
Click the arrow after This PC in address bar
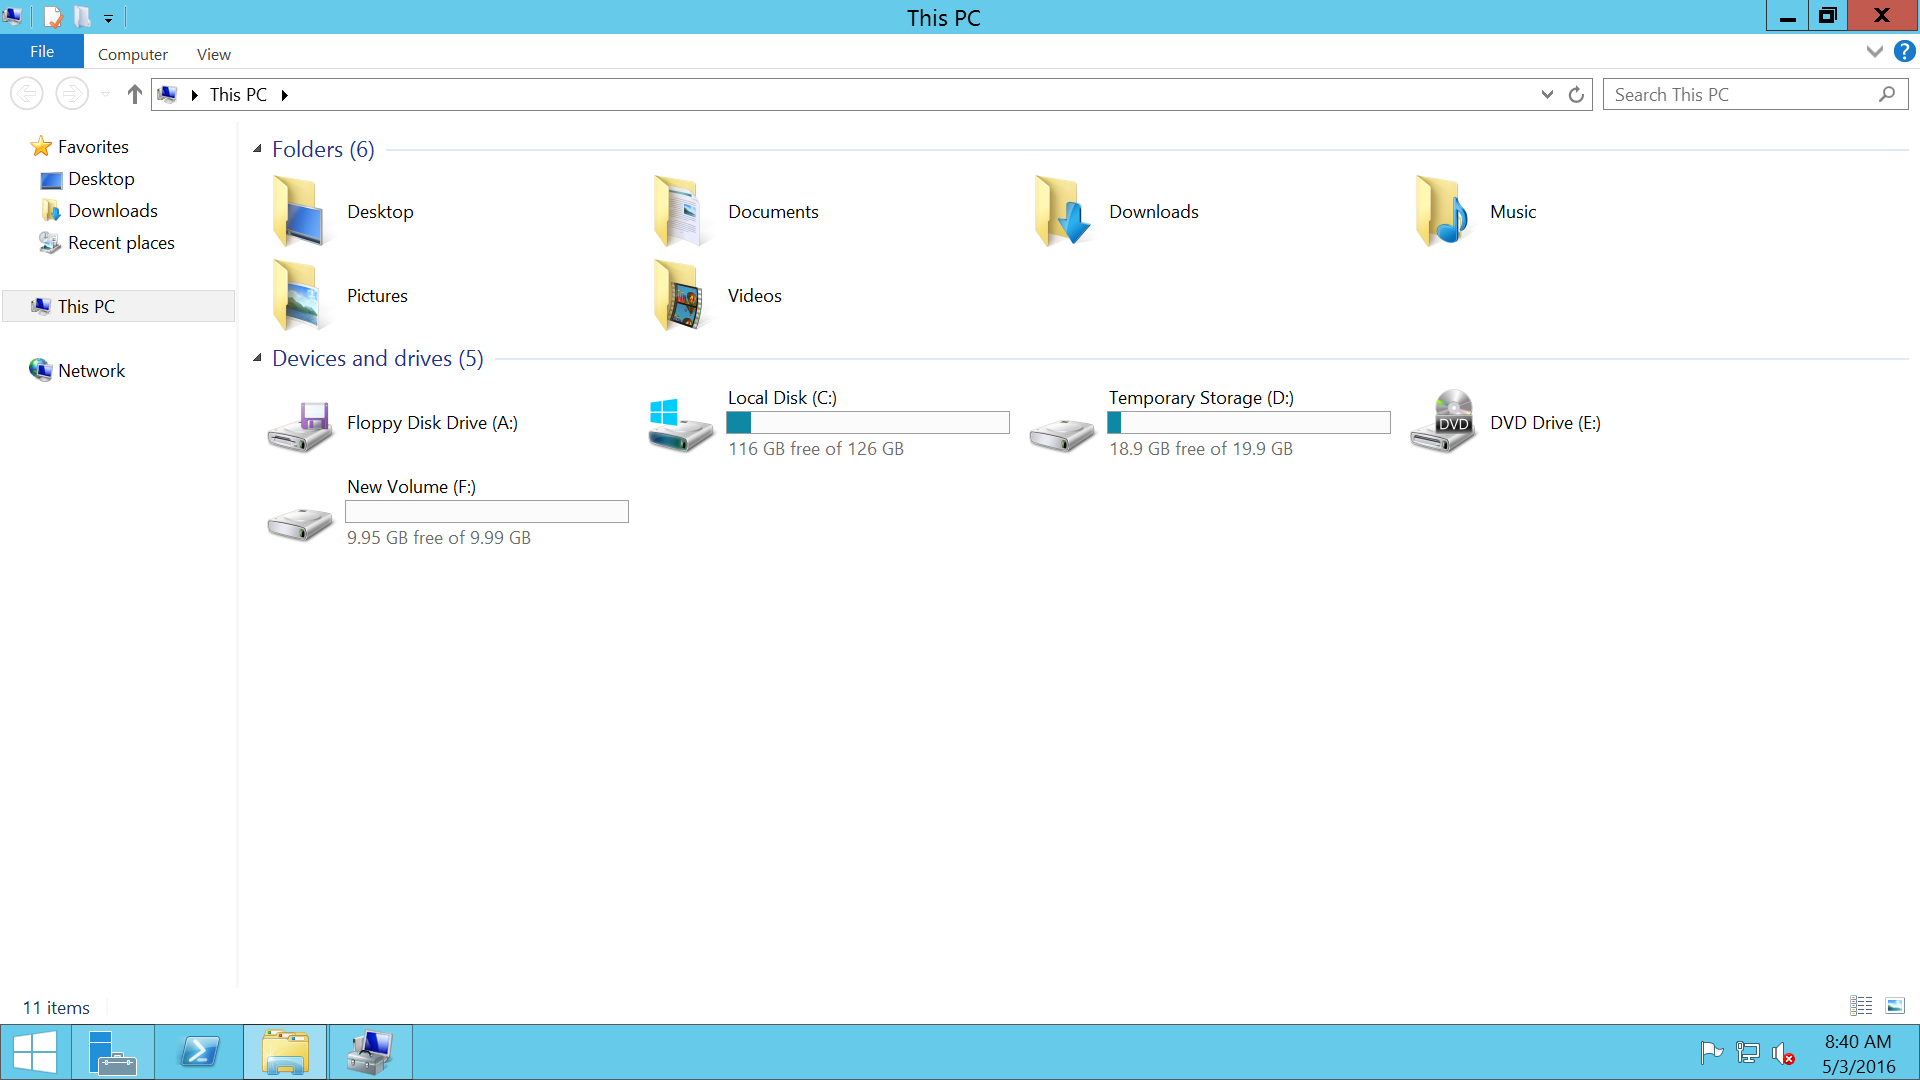coord(285,95)
